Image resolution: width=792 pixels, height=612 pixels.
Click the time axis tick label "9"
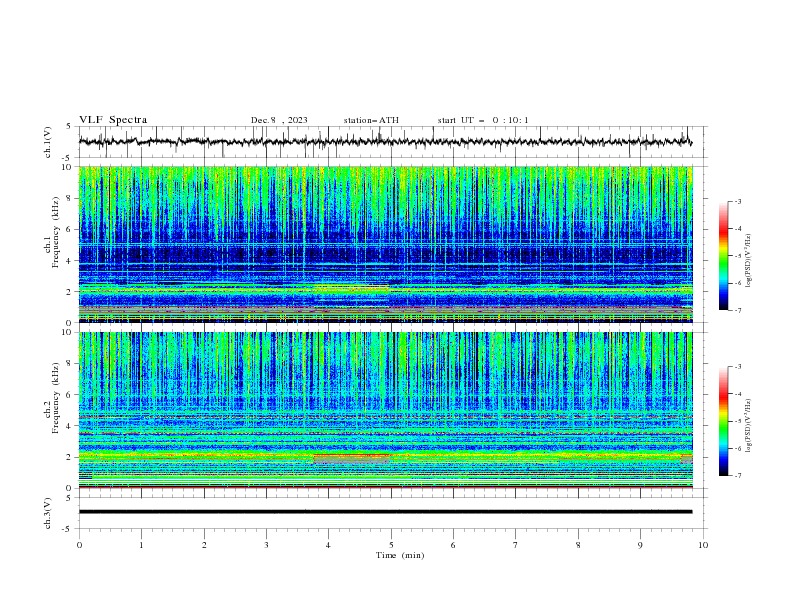click(x=640, y=545)
